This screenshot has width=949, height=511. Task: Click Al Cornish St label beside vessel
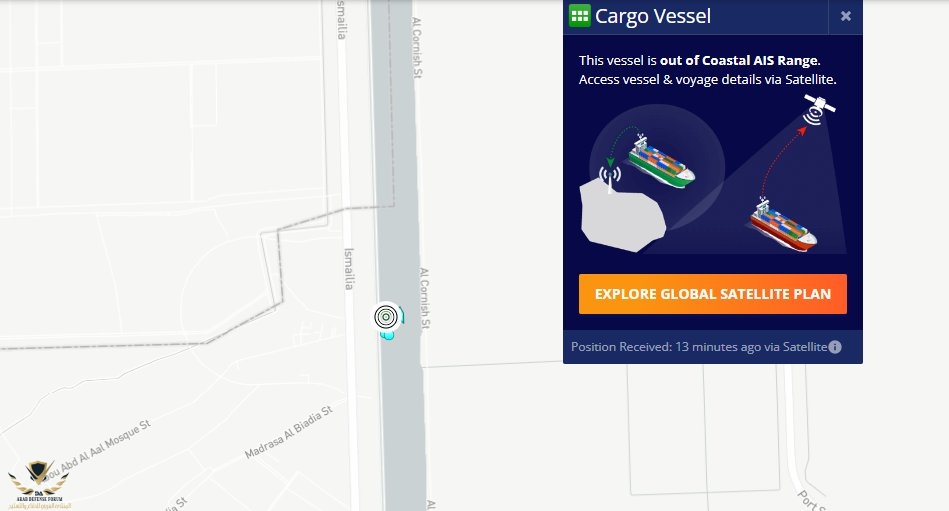[x=424, y=298]
